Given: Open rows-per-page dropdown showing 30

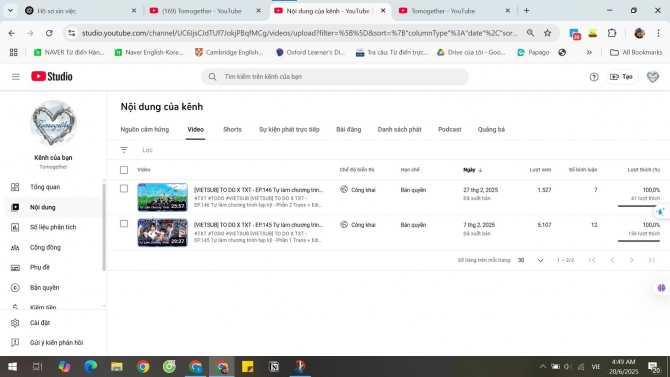Looking at the screenshot, I should [x=530, y=260].
